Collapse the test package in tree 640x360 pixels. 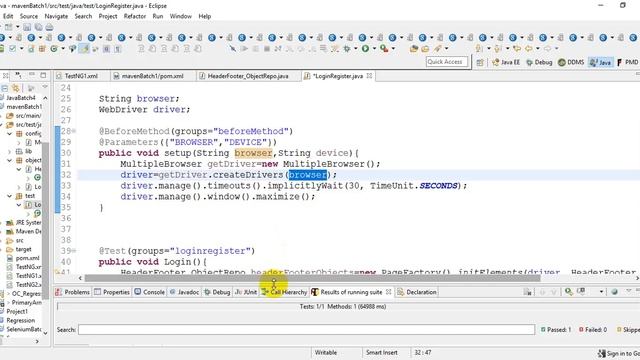coord(9,196)
